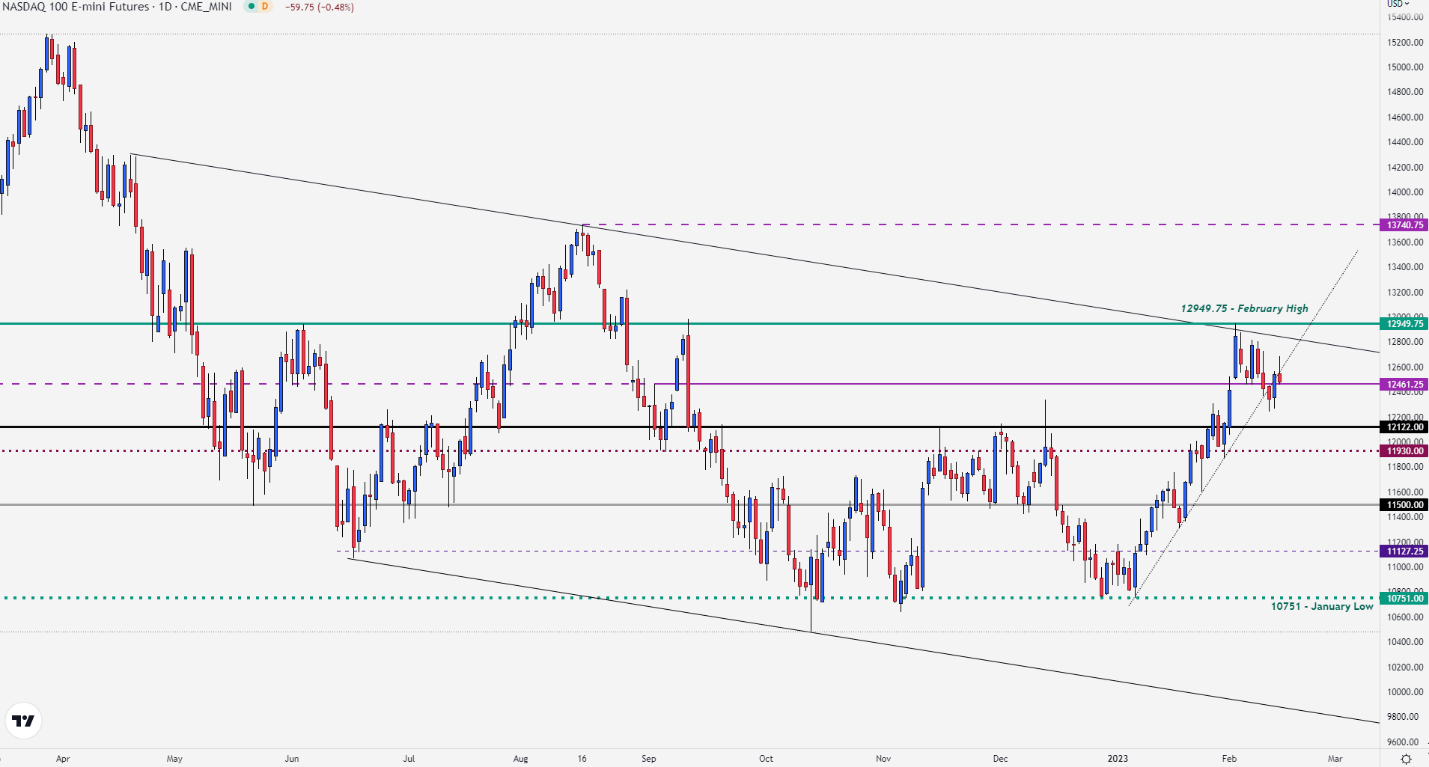
Task: Click the −59.75 (−0.48%) price change
Action: [319, 6]
